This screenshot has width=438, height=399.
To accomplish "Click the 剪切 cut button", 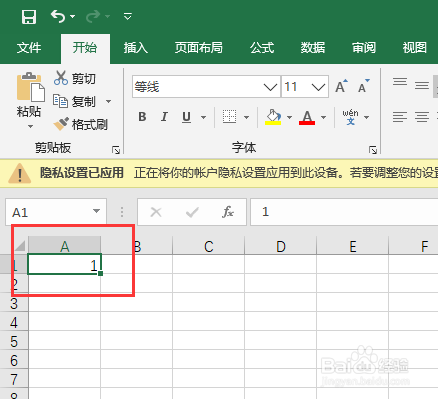I will (75, 78).
